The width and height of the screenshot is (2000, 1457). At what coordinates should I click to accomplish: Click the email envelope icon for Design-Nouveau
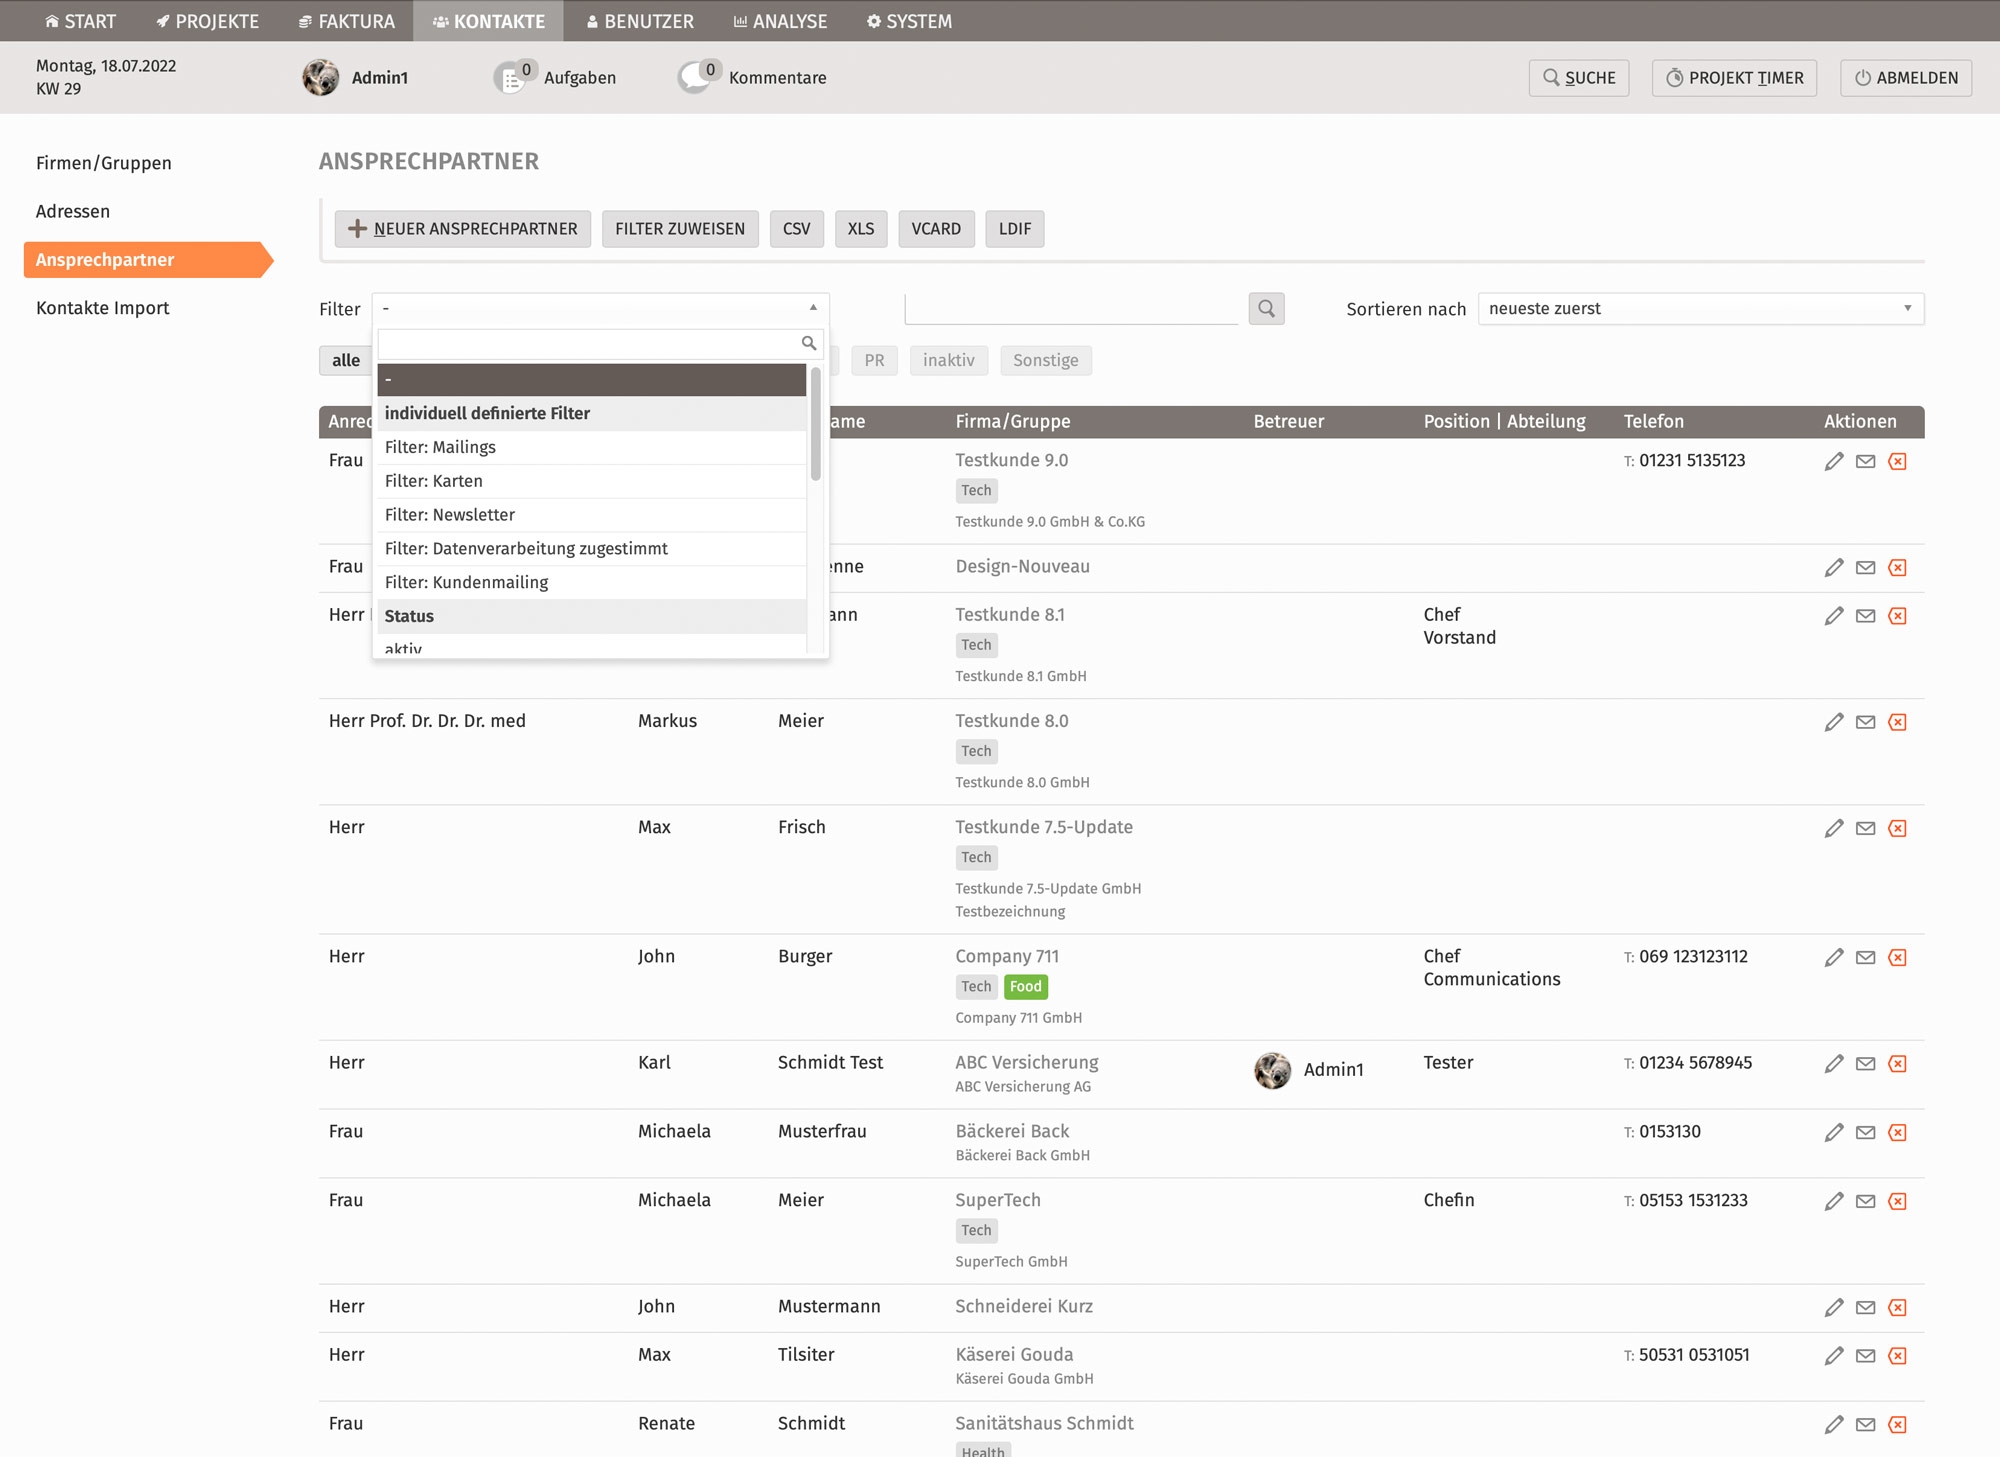[1865, 567]
